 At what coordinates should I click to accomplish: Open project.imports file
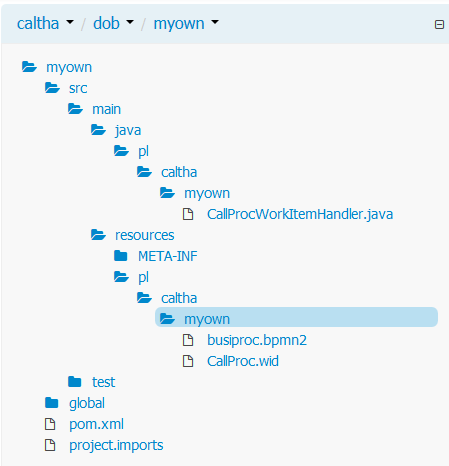116,445
